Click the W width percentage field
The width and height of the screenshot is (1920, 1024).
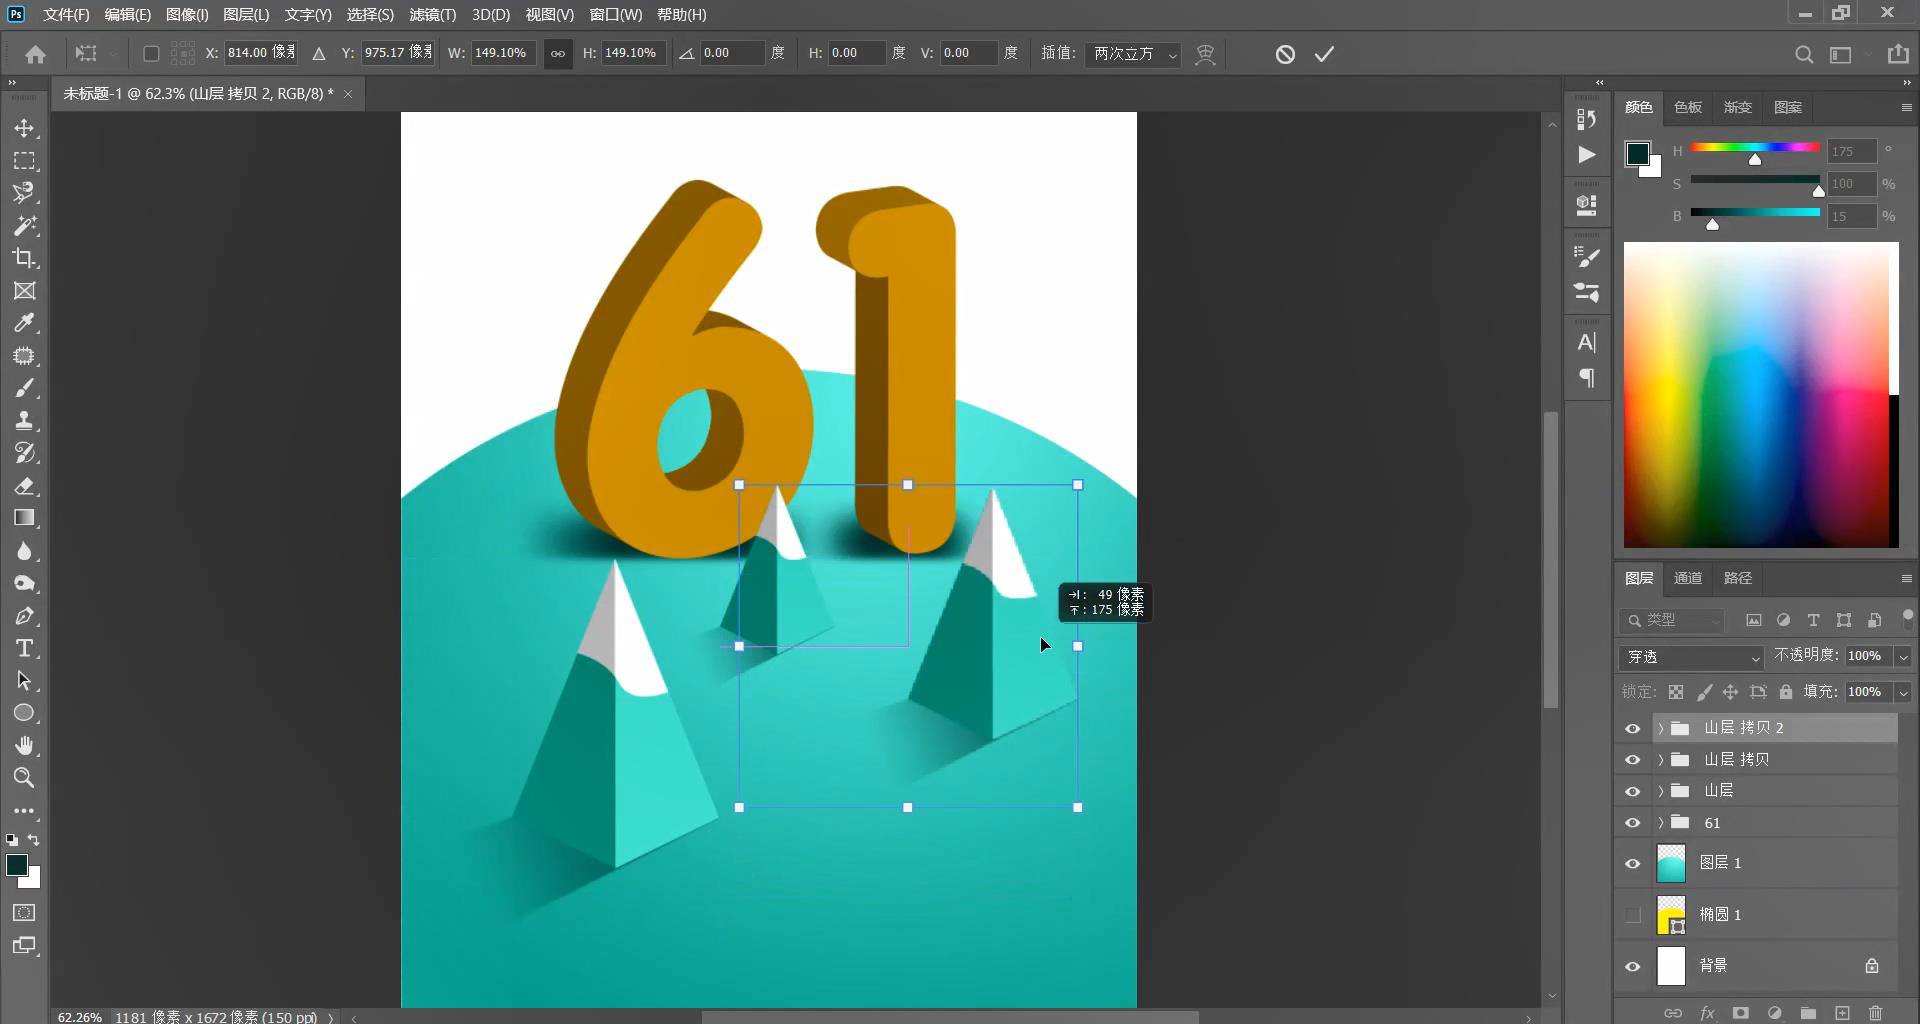[503, 53]
